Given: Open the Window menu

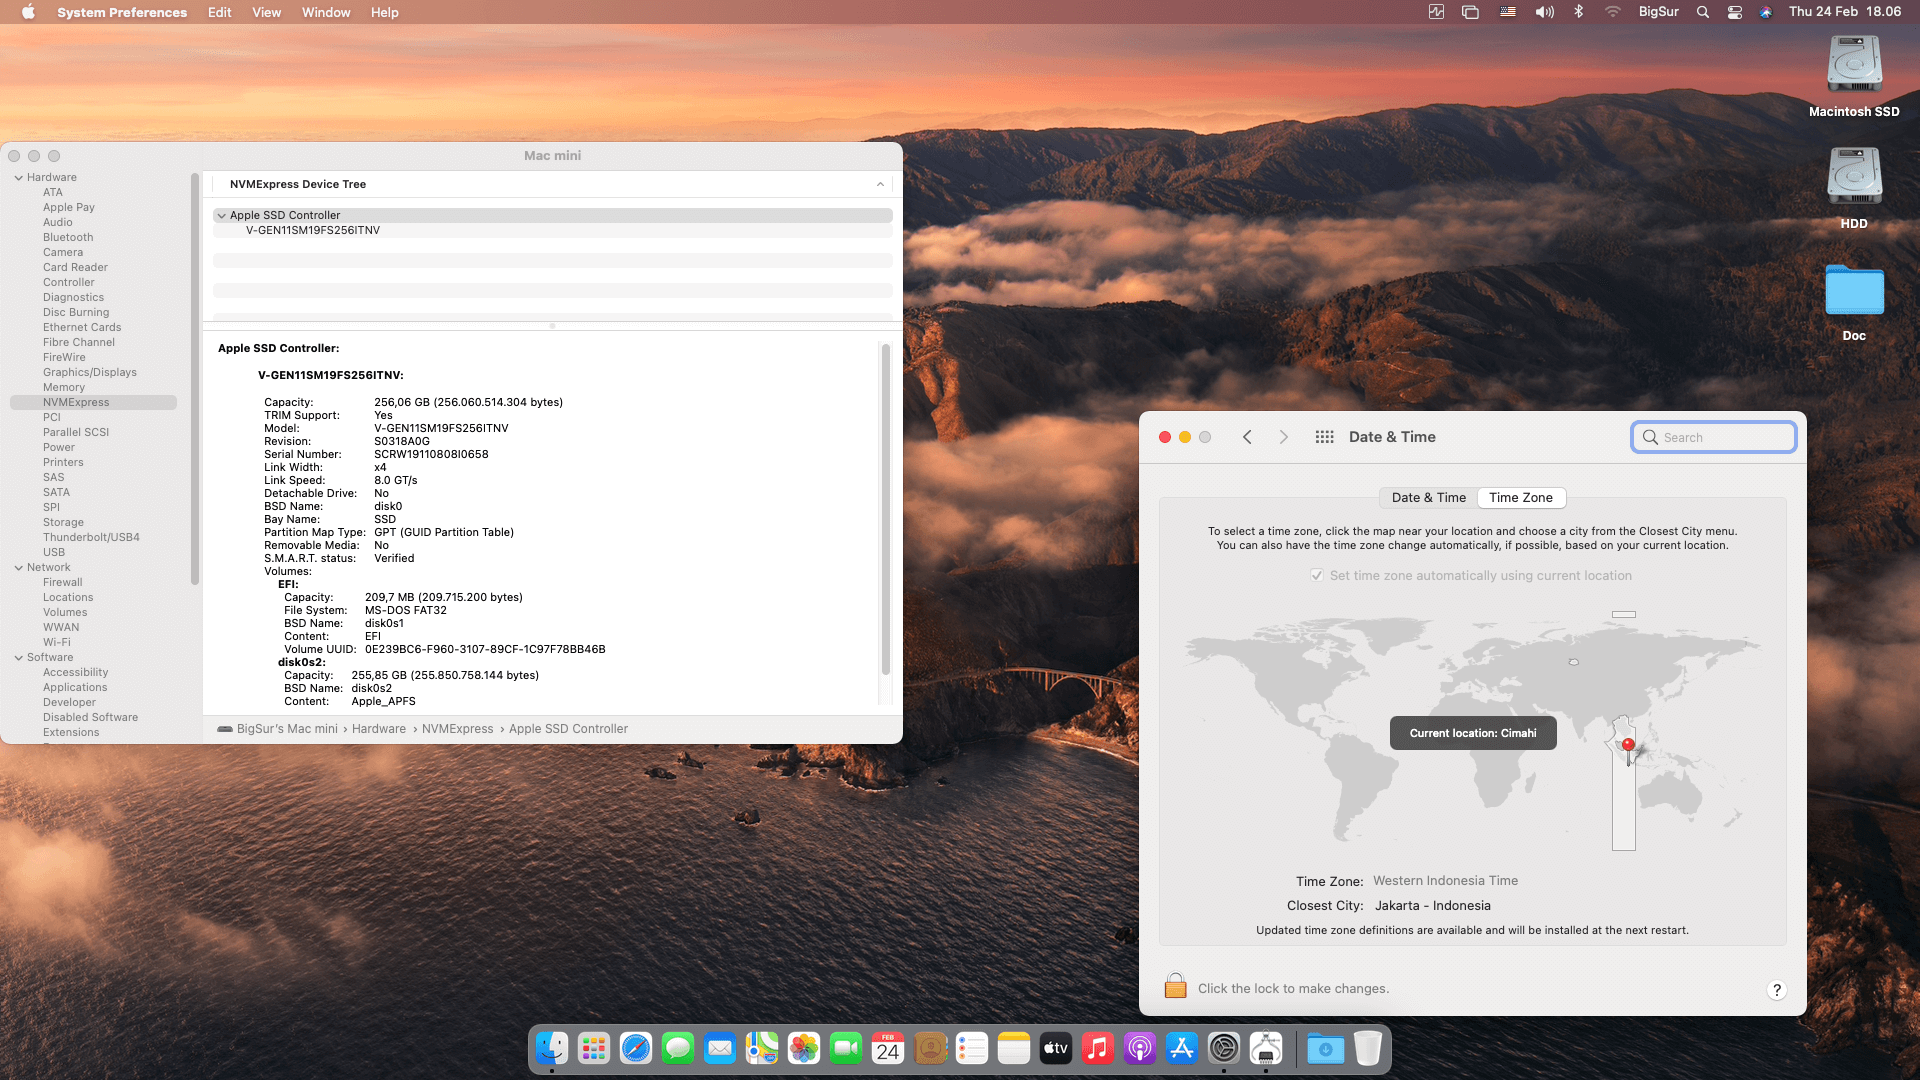Looking at the screenshot, I should coord(325,12).
